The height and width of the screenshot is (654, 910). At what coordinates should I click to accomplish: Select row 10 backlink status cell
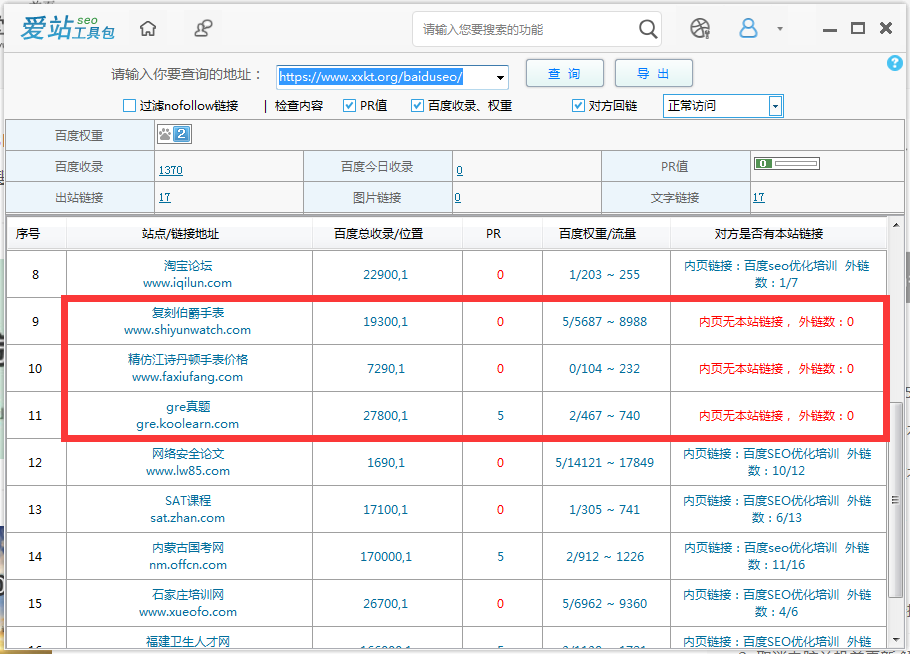point(777,368)
